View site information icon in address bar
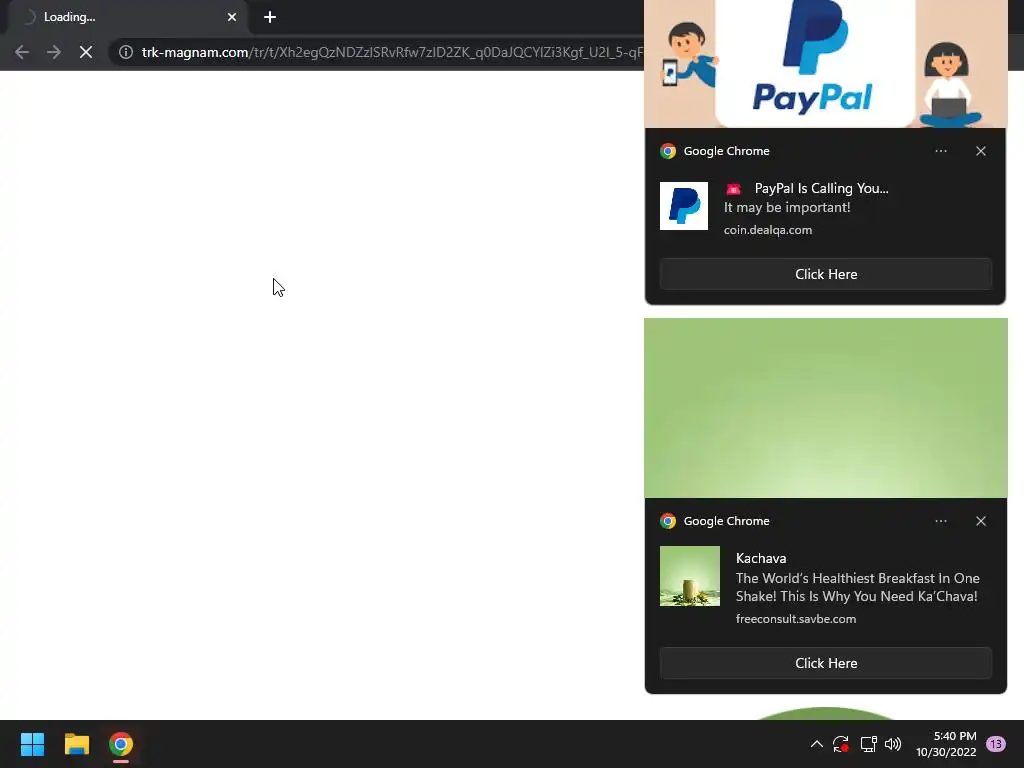This screenshot has width=1024, height=768. click(x=126, y=52)
